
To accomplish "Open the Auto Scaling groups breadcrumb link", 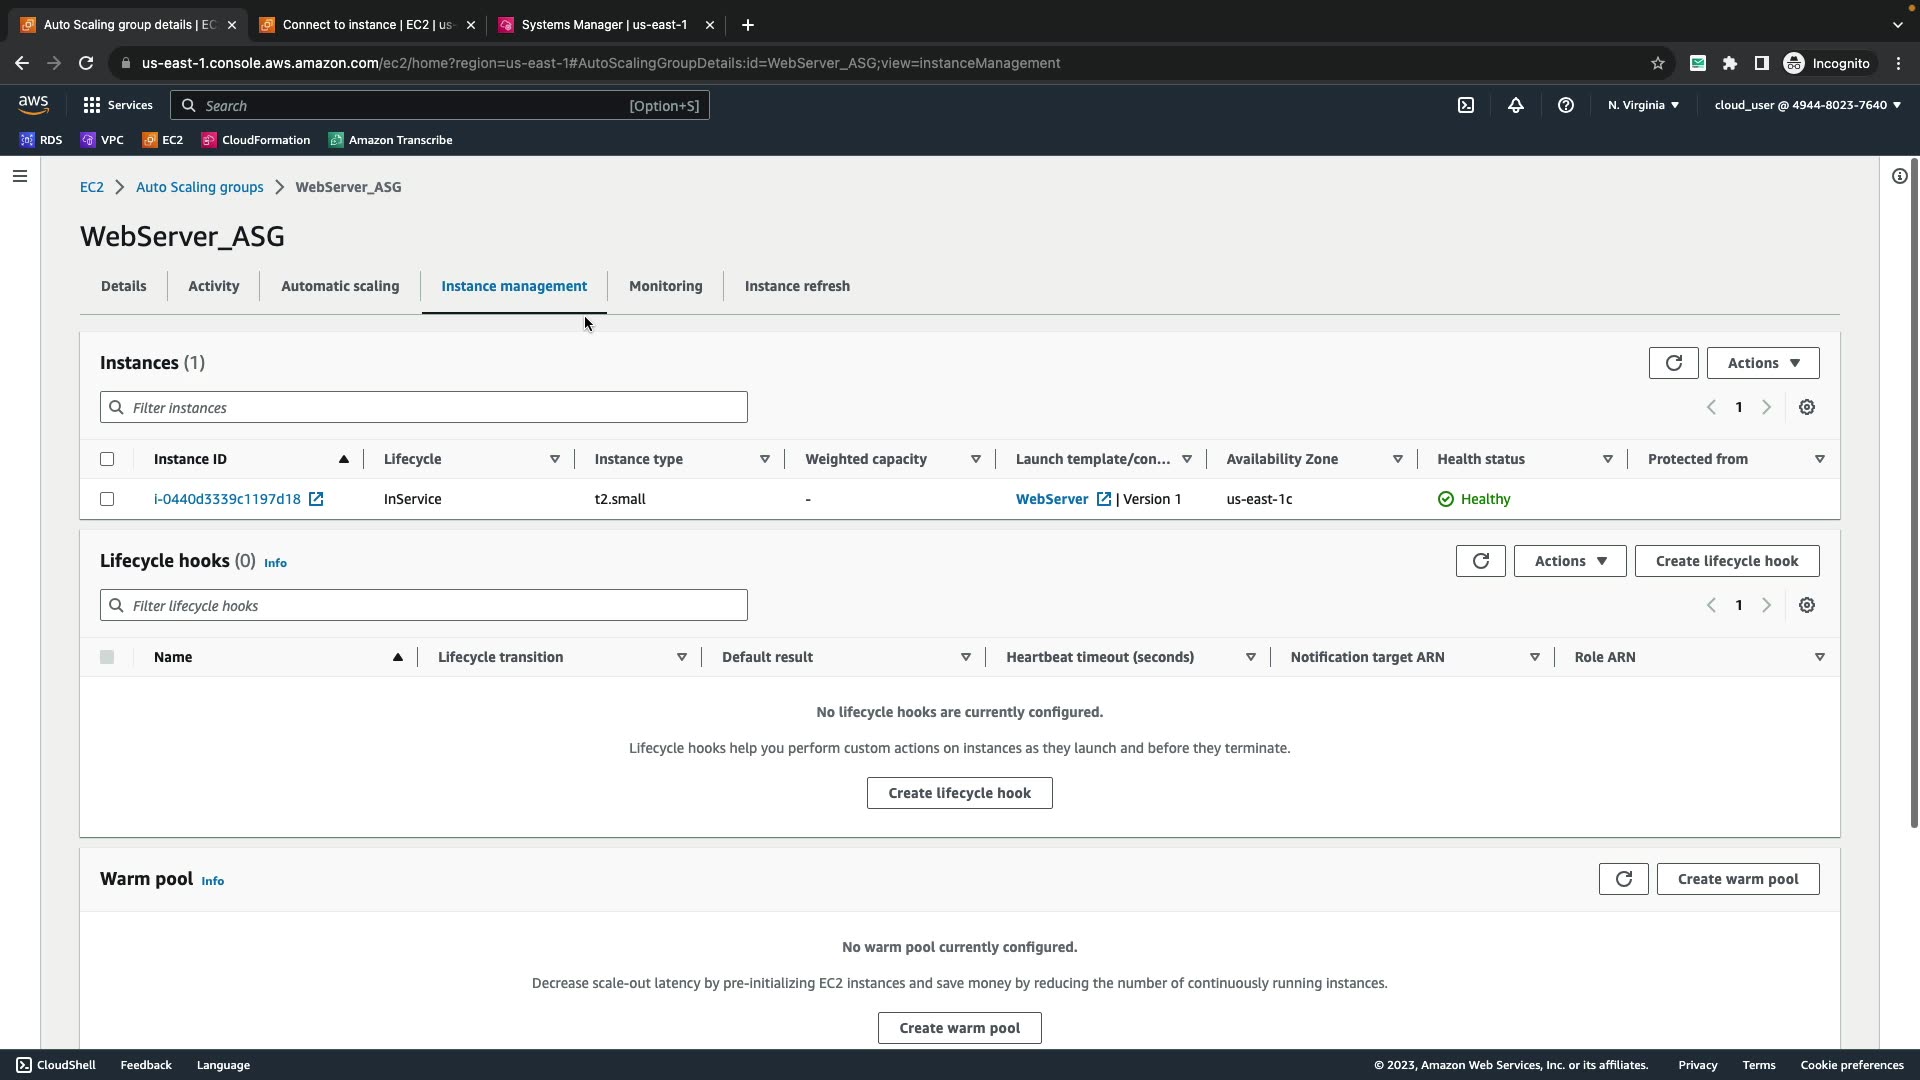I will click(200, 187).
